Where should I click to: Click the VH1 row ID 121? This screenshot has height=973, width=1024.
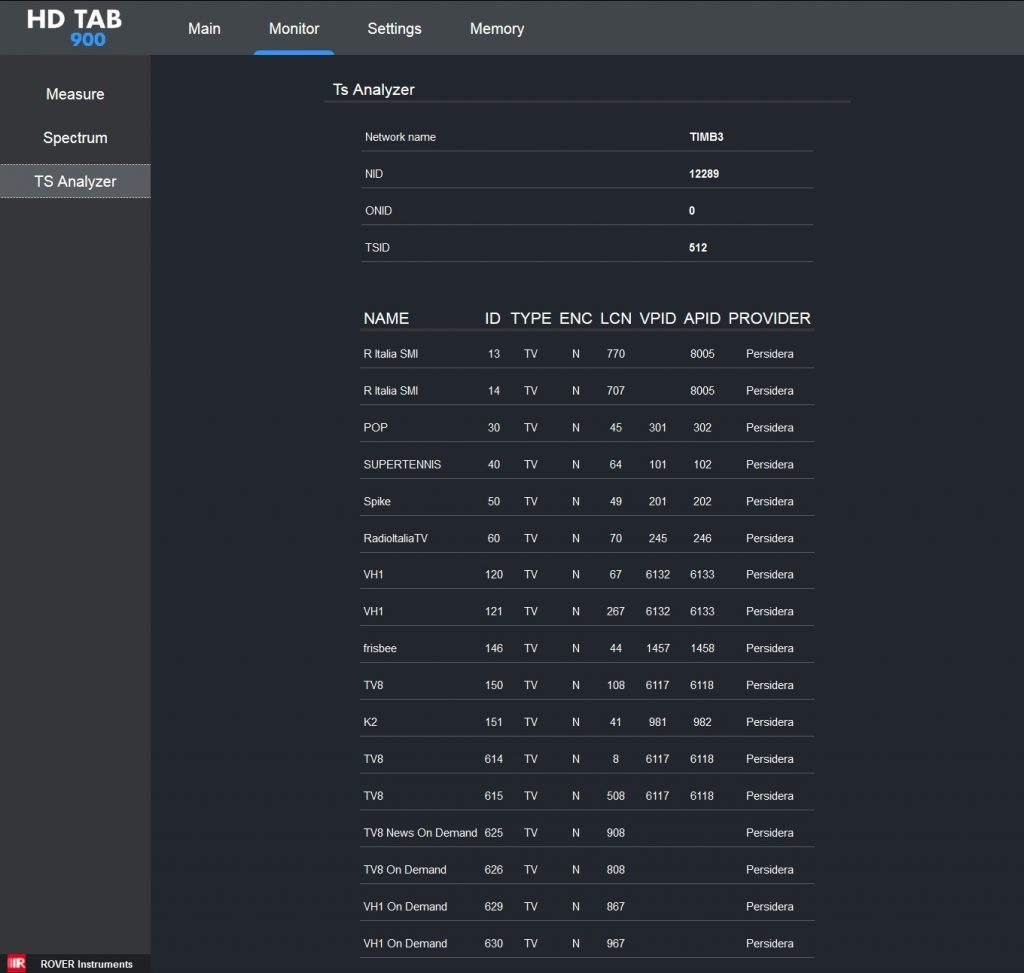(x=494, y=611)
